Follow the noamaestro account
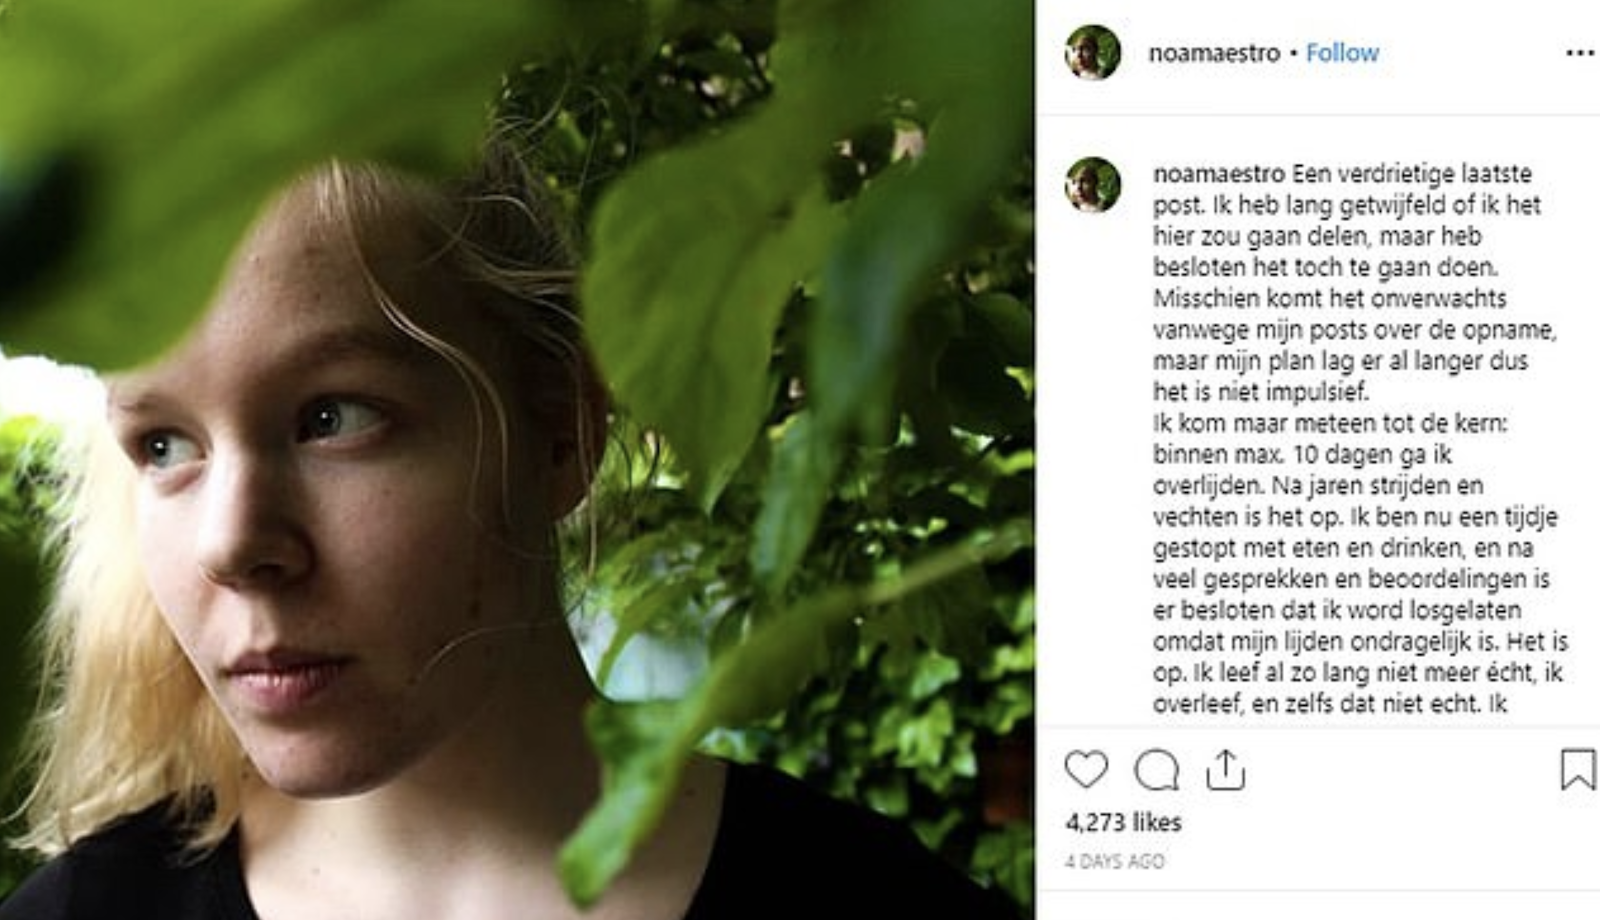The image size is (1600, 920). 1342,53
